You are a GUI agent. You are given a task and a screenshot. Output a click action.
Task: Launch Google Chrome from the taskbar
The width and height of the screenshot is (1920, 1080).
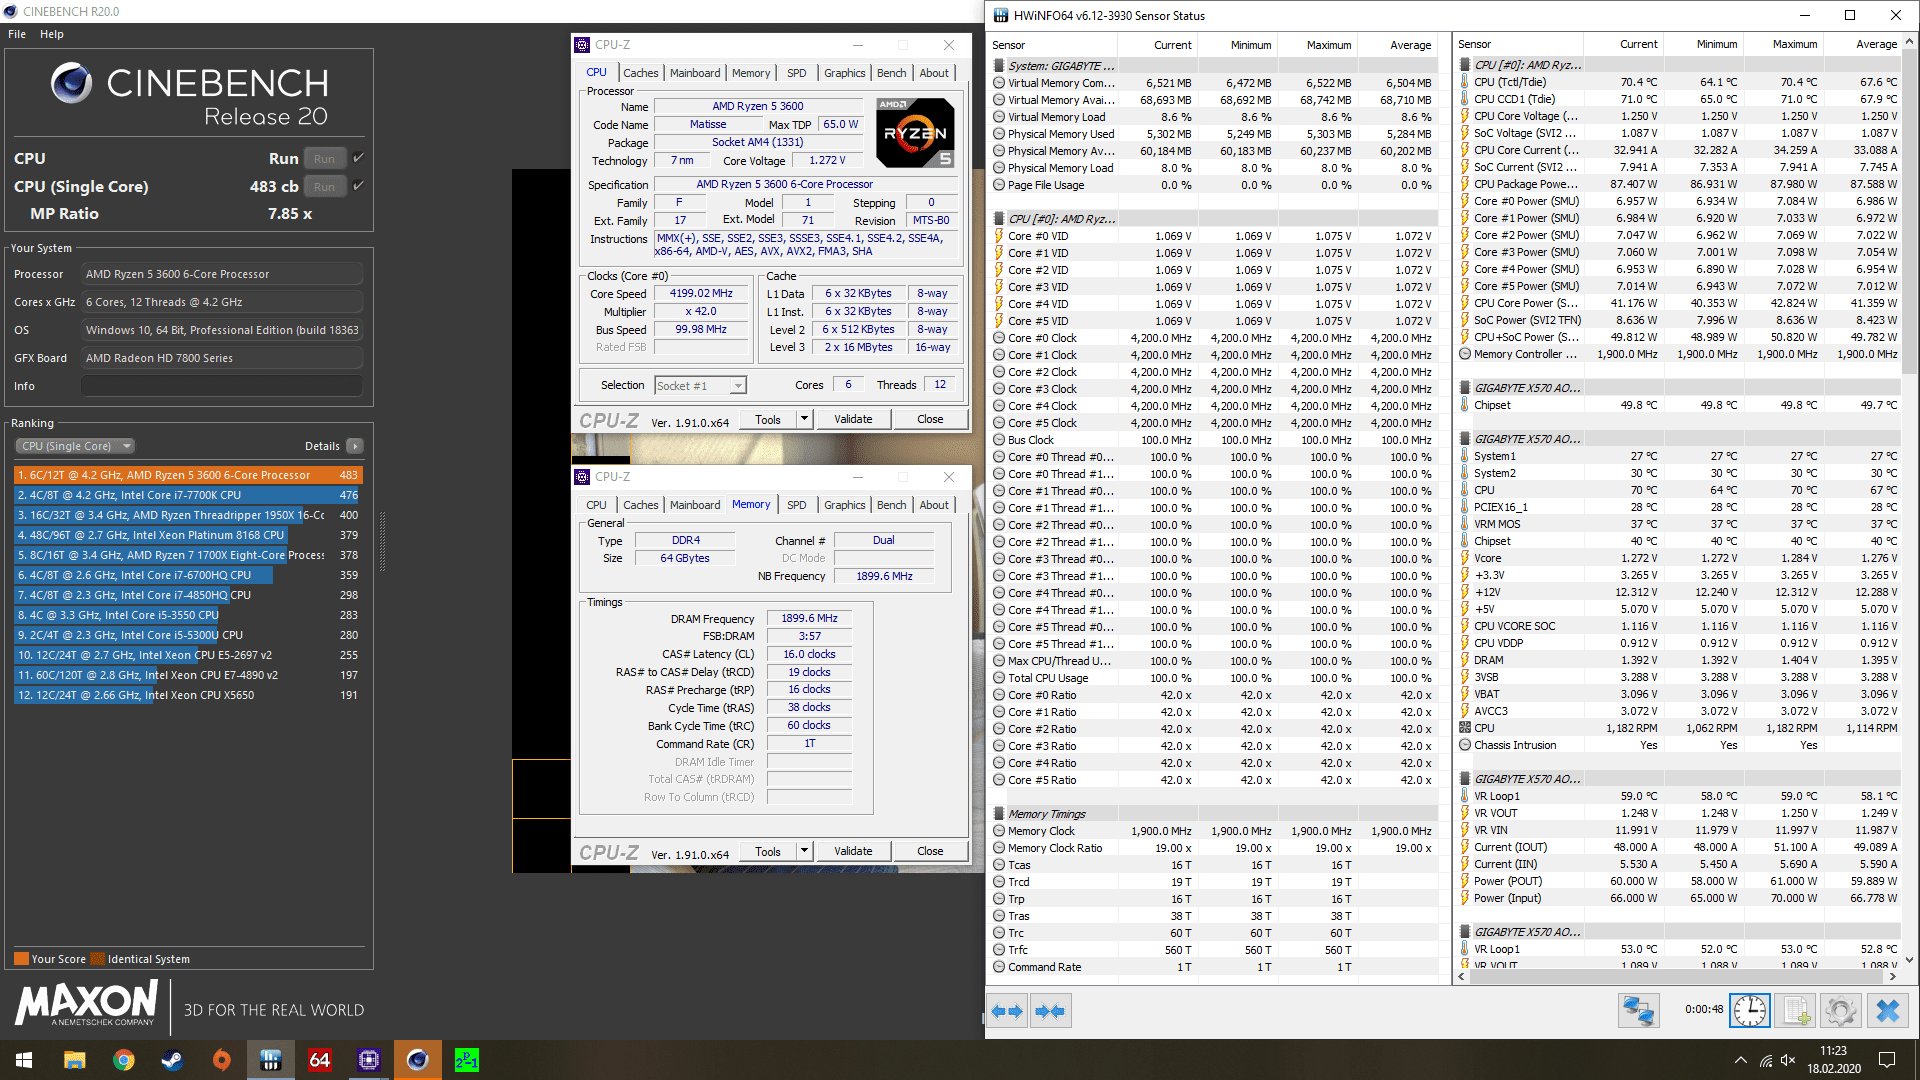[123, 1060]
